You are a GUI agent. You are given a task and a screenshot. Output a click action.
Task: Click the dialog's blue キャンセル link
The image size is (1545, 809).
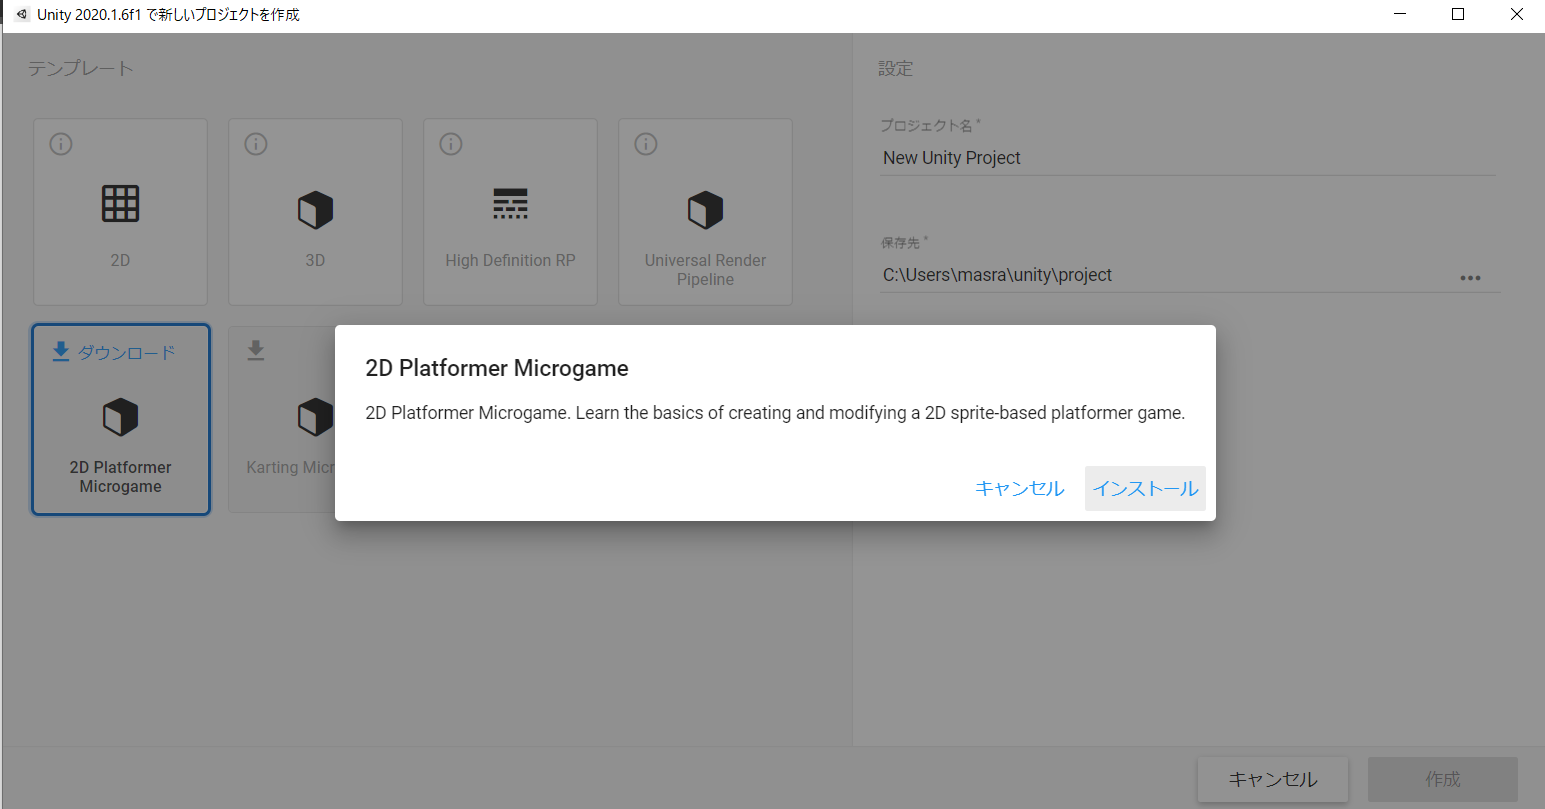[x=1020, y=488]
